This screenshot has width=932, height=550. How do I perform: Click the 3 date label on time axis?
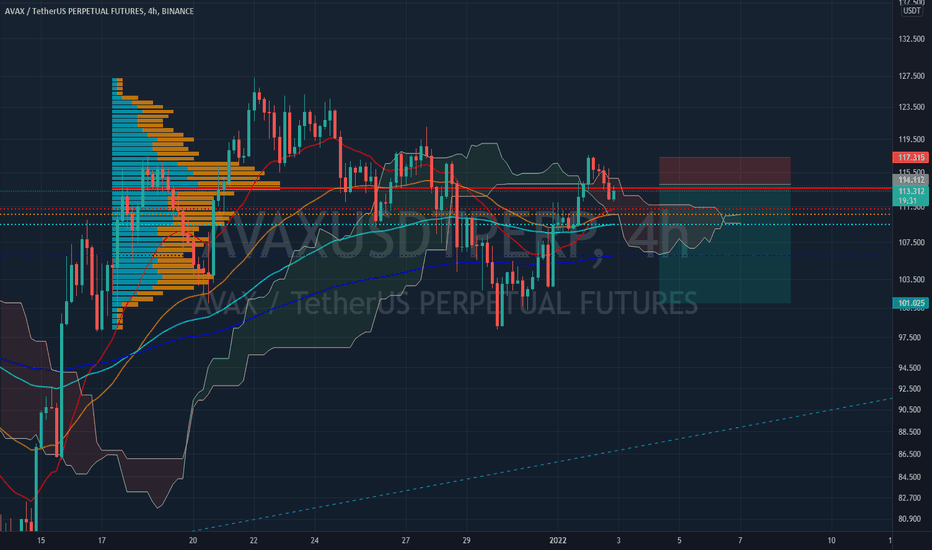point(618,540)
